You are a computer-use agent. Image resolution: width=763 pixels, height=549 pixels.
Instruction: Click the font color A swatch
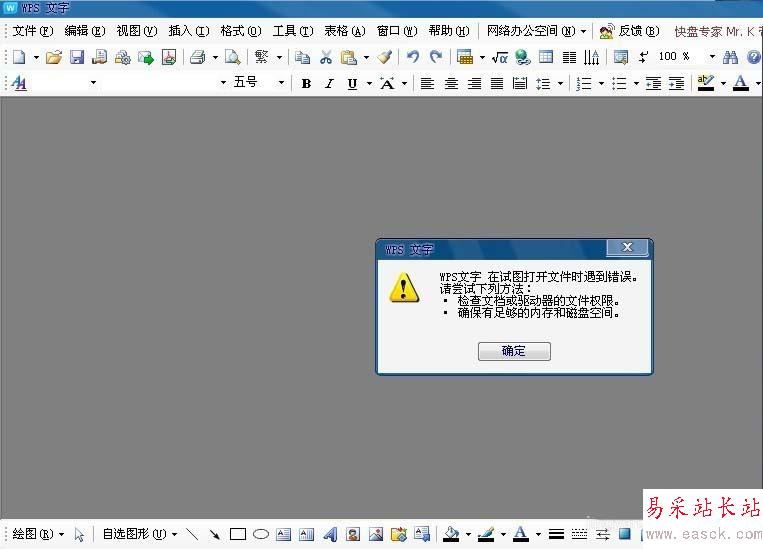(741, 83)
